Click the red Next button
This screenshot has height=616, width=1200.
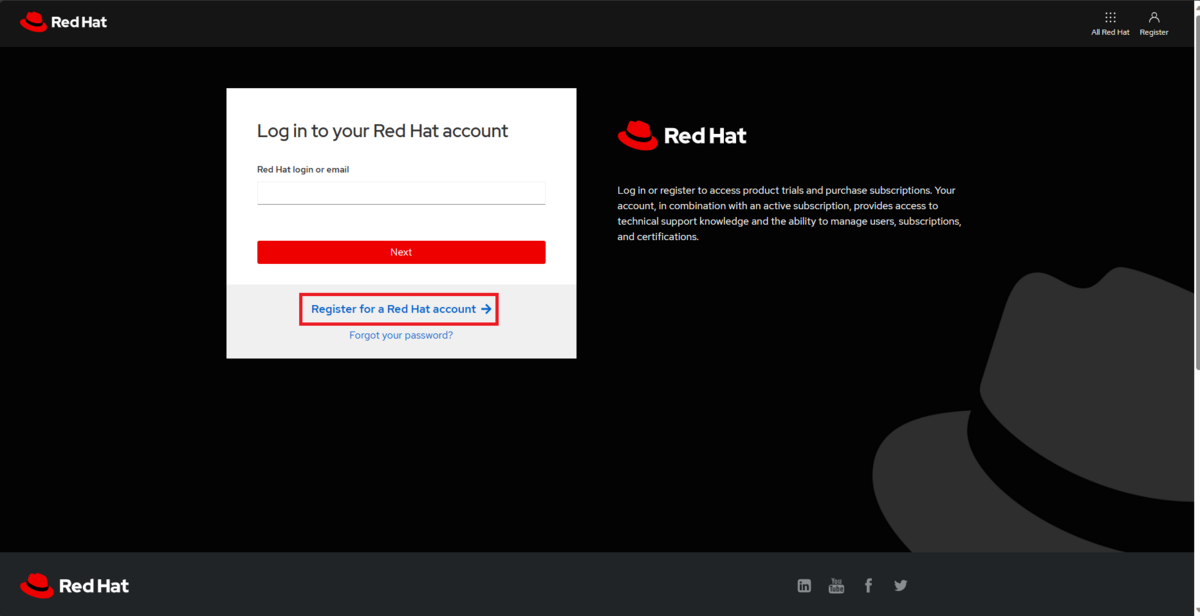(x=401, y=252)
